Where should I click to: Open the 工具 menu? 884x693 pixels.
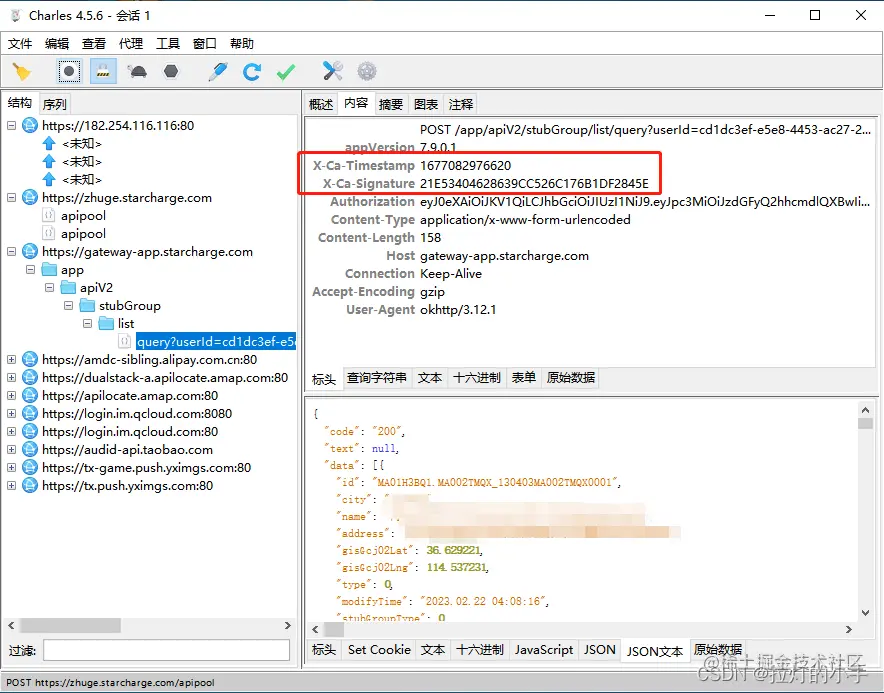tap(168, 43)
